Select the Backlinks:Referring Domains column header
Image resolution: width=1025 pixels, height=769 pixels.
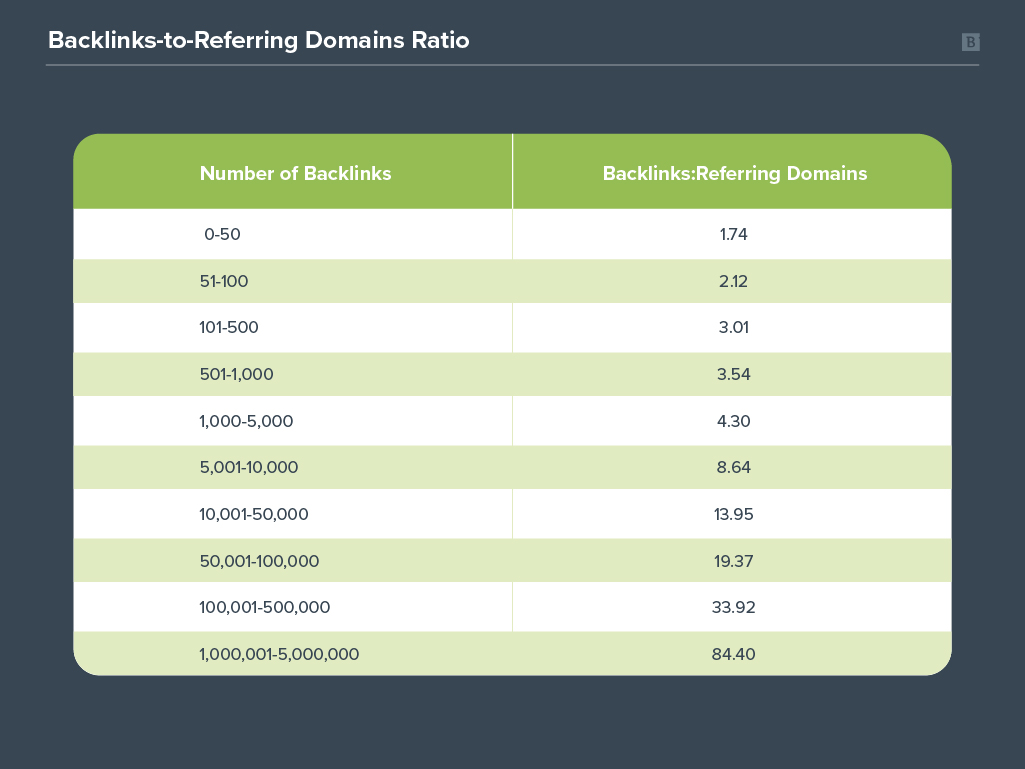pyautogui.click(x=734, y=173)
